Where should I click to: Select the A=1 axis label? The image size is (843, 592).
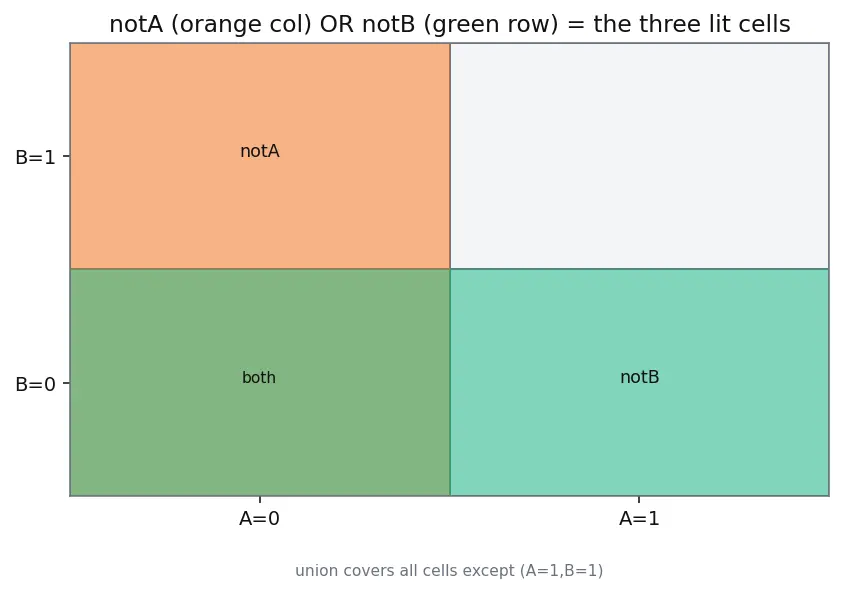[x=639, y=518]
